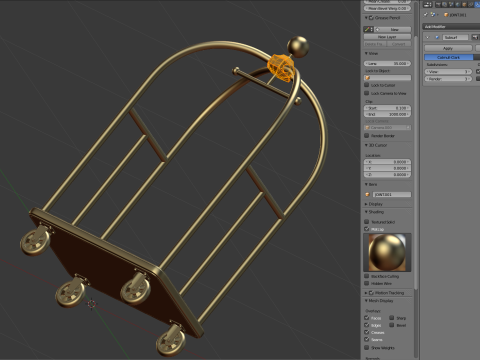480x360 pixels.
Task: Enable the Motion Tracking panel checkbox
Action: (371, 293)
